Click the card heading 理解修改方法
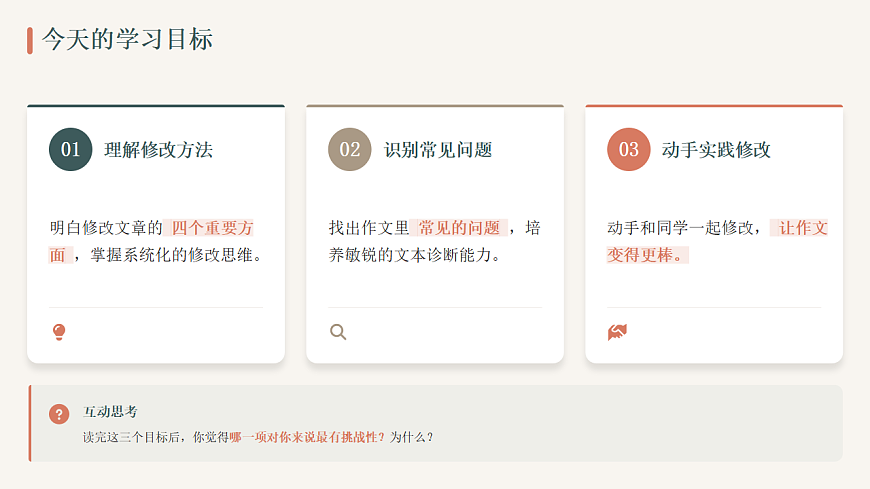Image resolution: width=870 pixels, height=489 pixels. click(x=159, y=150)
